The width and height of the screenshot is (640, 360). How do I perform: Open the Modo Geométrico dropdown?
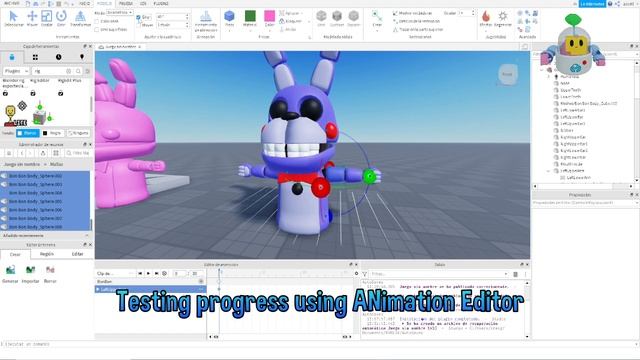point(119,13)
